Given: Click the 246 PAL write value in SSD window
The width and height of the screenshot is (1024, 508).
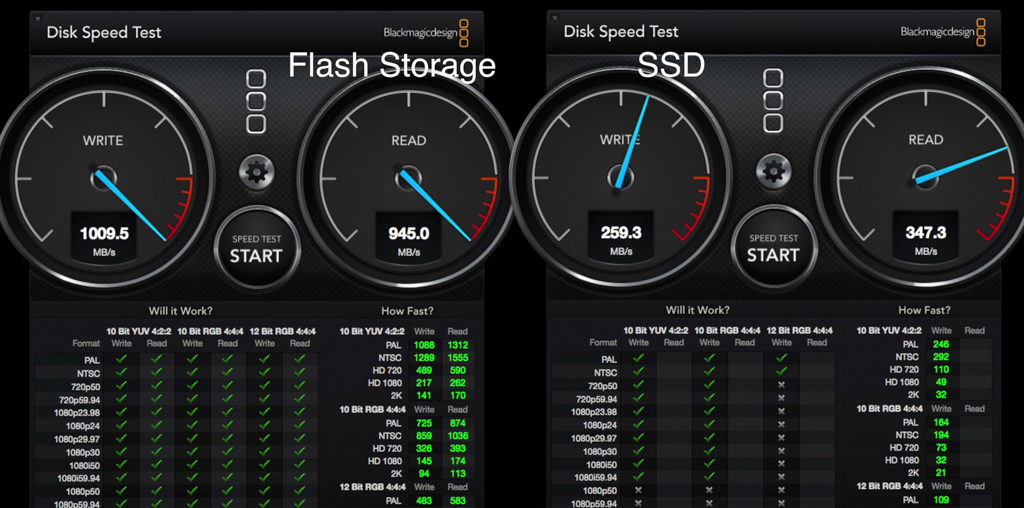Looking at the screenshot, I should [941, 344].
